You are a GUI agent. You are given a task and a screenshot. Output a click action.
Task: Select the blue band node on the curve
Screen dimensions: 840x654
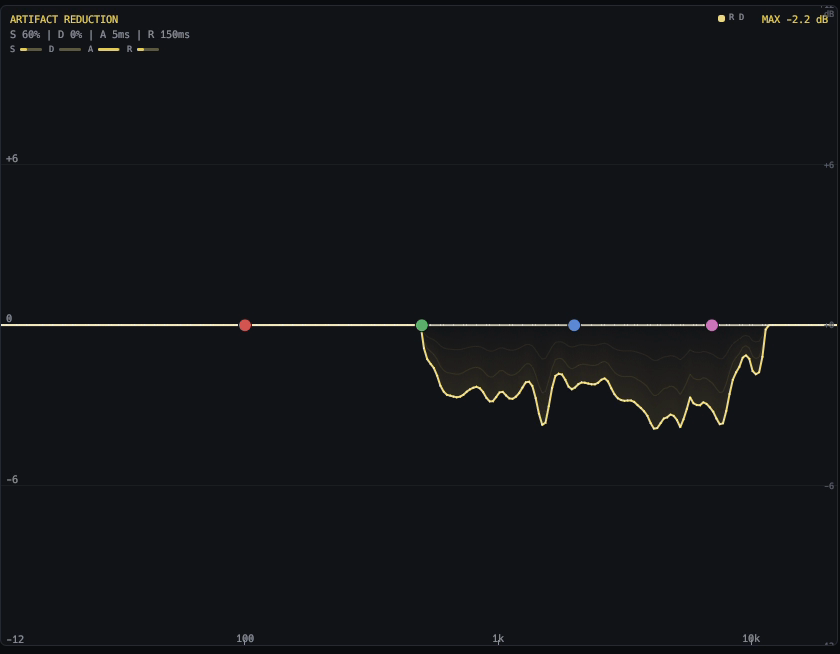(574, 325)
